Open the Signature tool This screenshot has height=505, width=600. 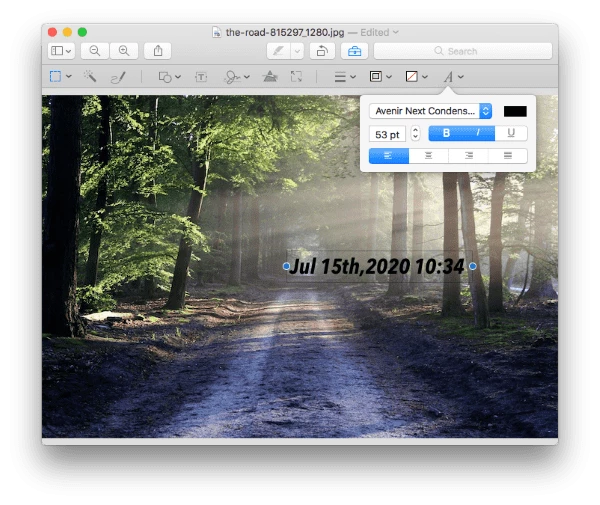click(x=232, y=77)
